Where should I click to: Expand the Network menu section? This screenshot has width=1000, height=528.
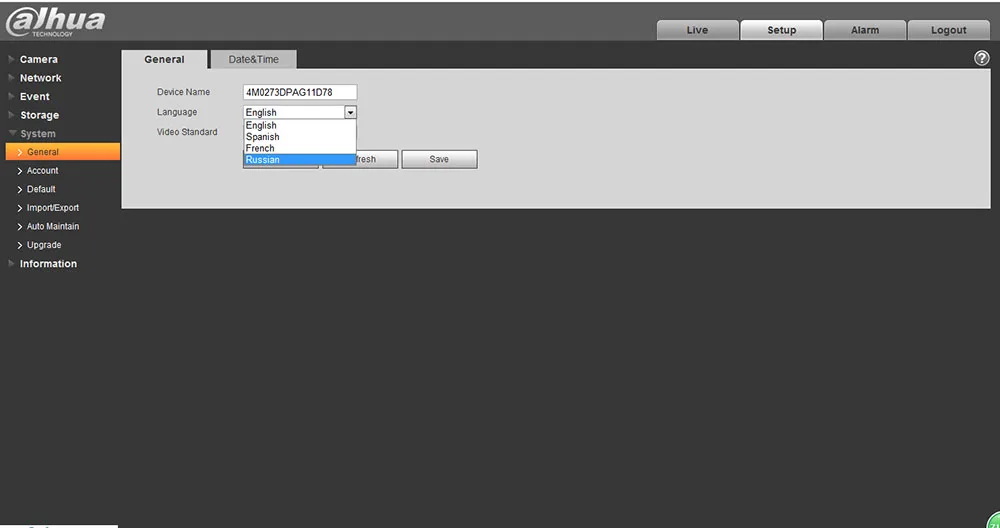click(40, 78)
